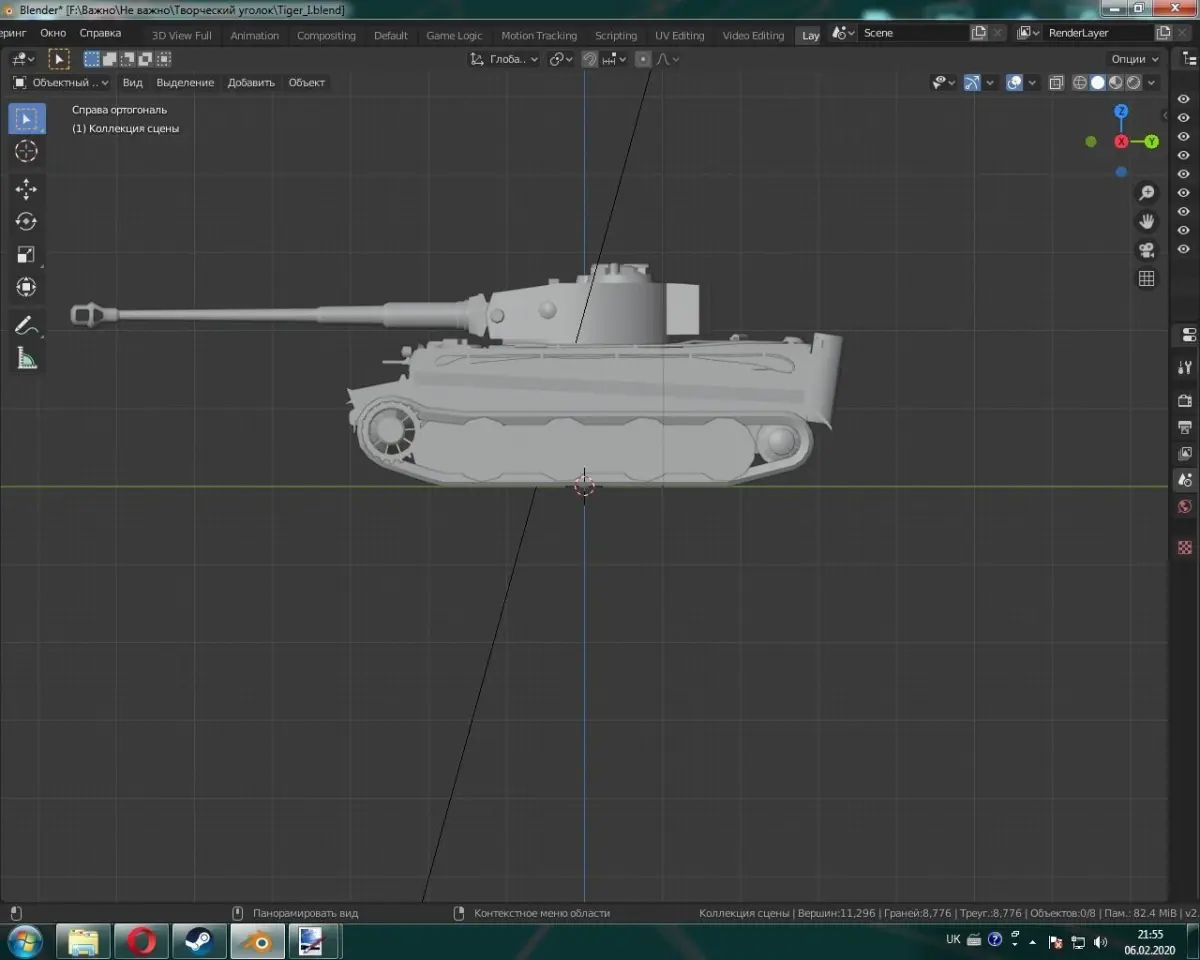Toggle X-ray mode
The width and height of the screenshot is (1200, 960).
[x=1056, y=83]
